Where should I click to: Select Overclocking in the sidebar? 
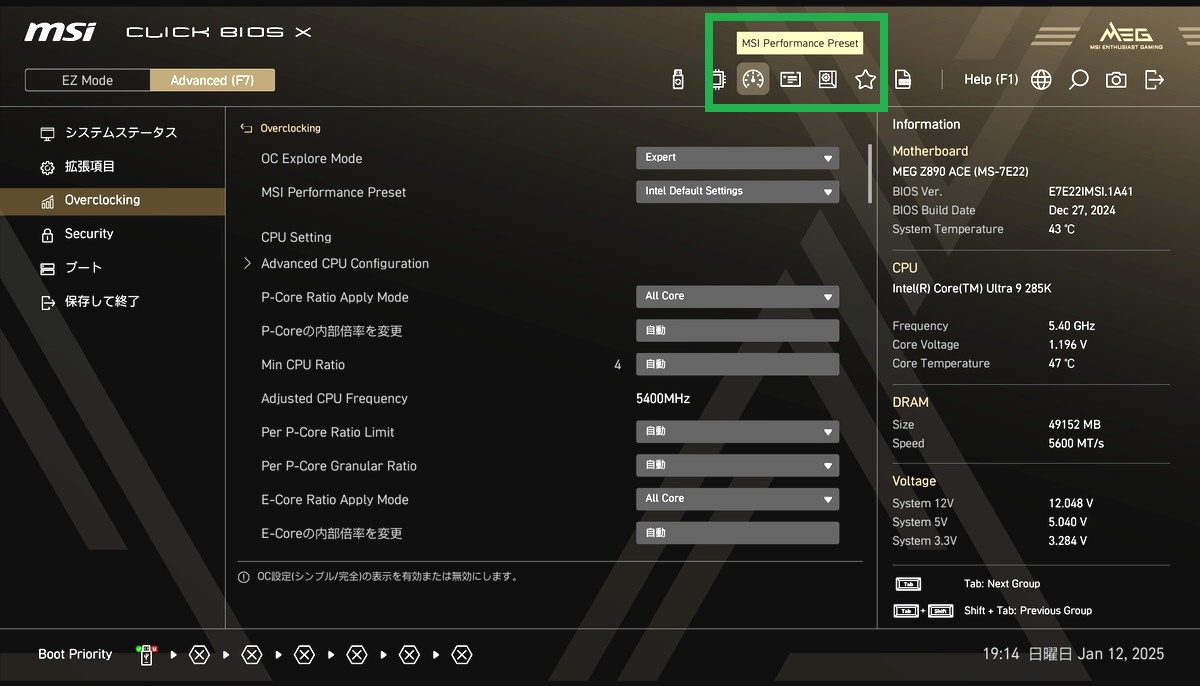tap(112, 200)
